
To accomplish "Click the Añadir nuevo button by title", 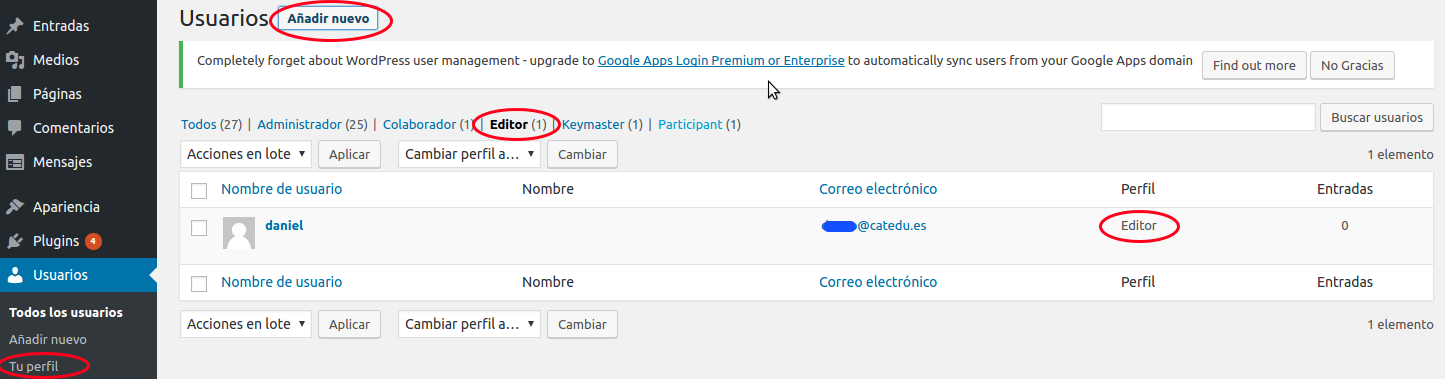I will click(328, 18).
